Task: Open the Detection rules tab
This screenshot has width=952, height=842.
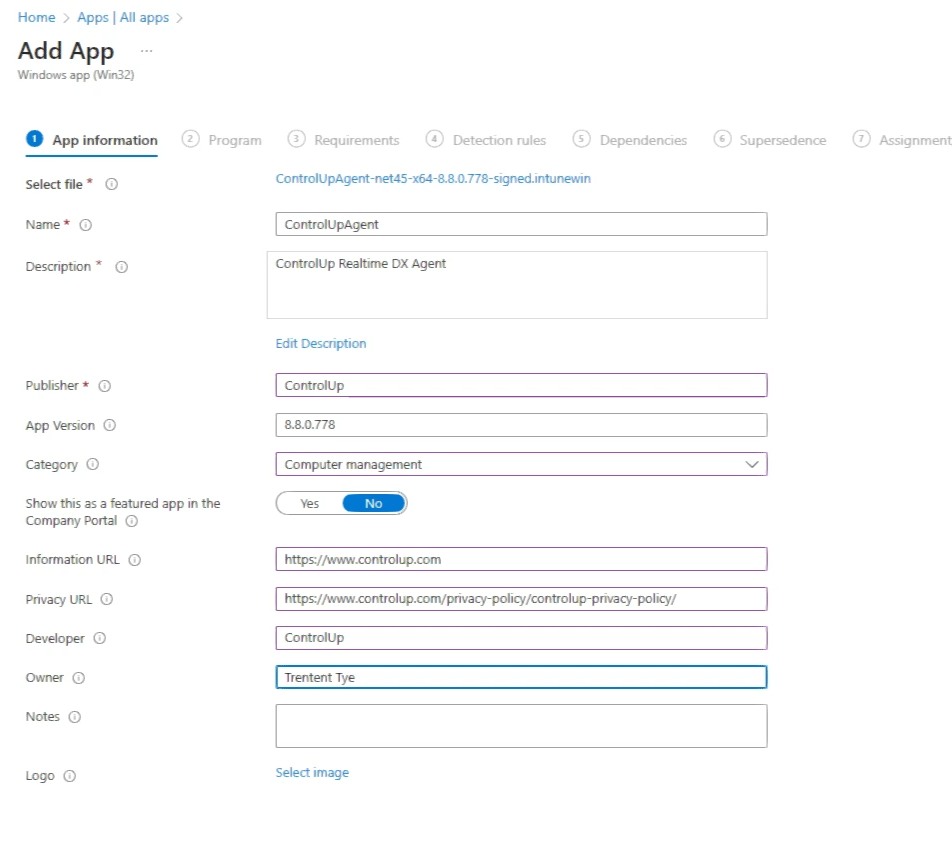Action: pos(486,140)
